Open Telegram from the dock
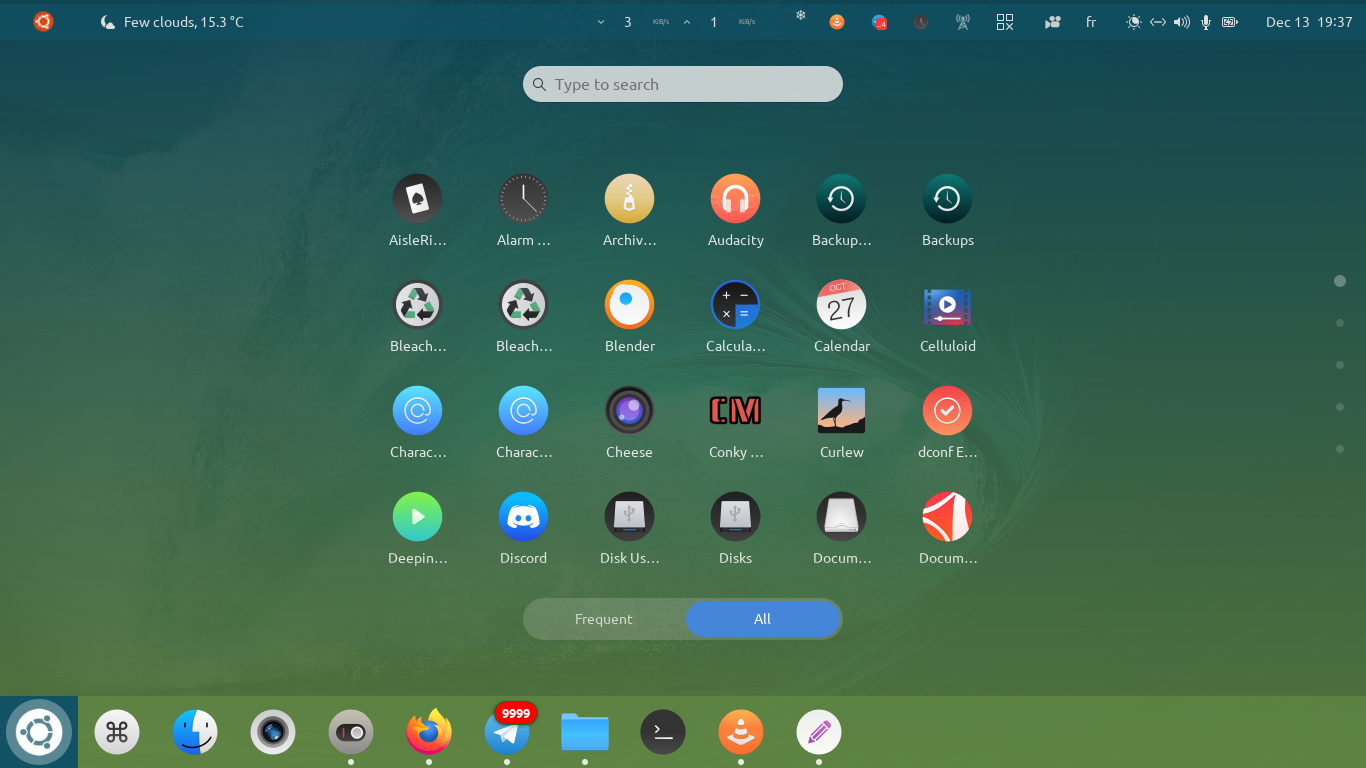1366x768 pixels. click(507, 732)
